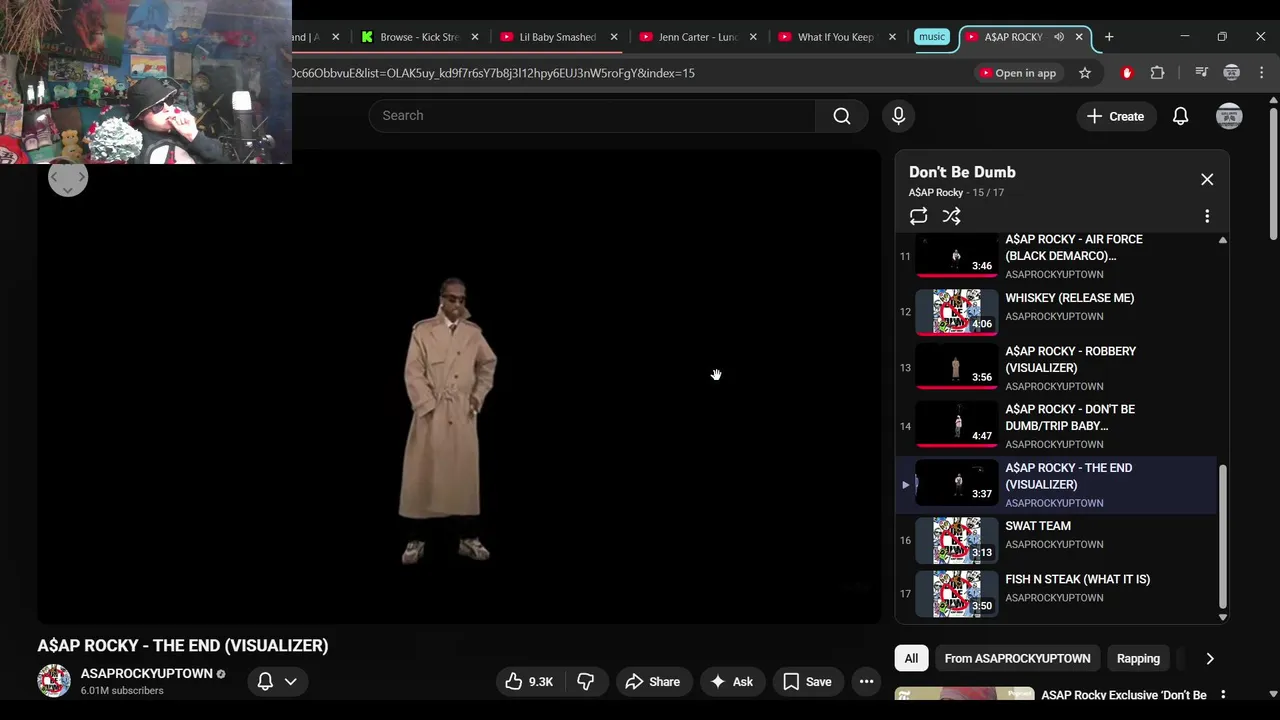Image resolution: width=1280 pixels, height=720 pixels.
Task: Click the playlist scroll down arrow
Action: point(1222,617)
